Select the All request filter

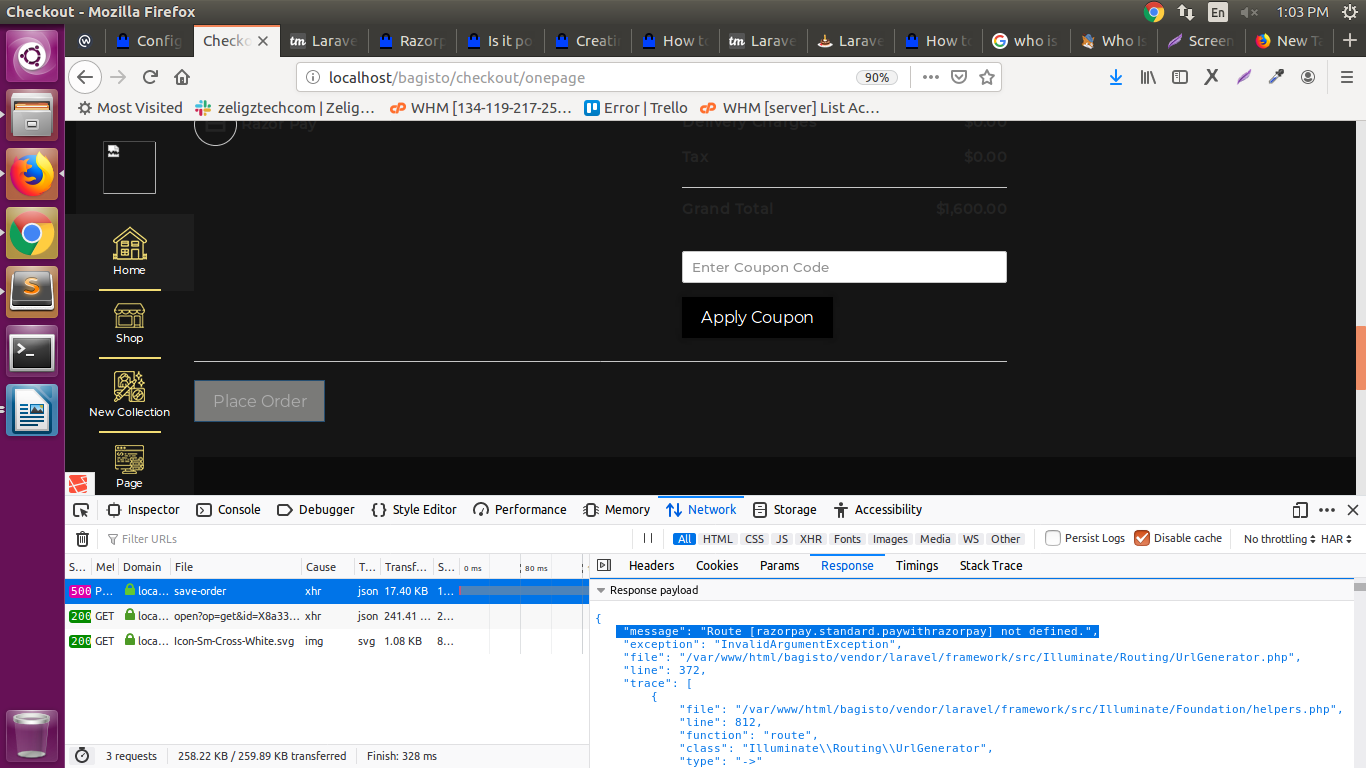[x=684, y=539]
